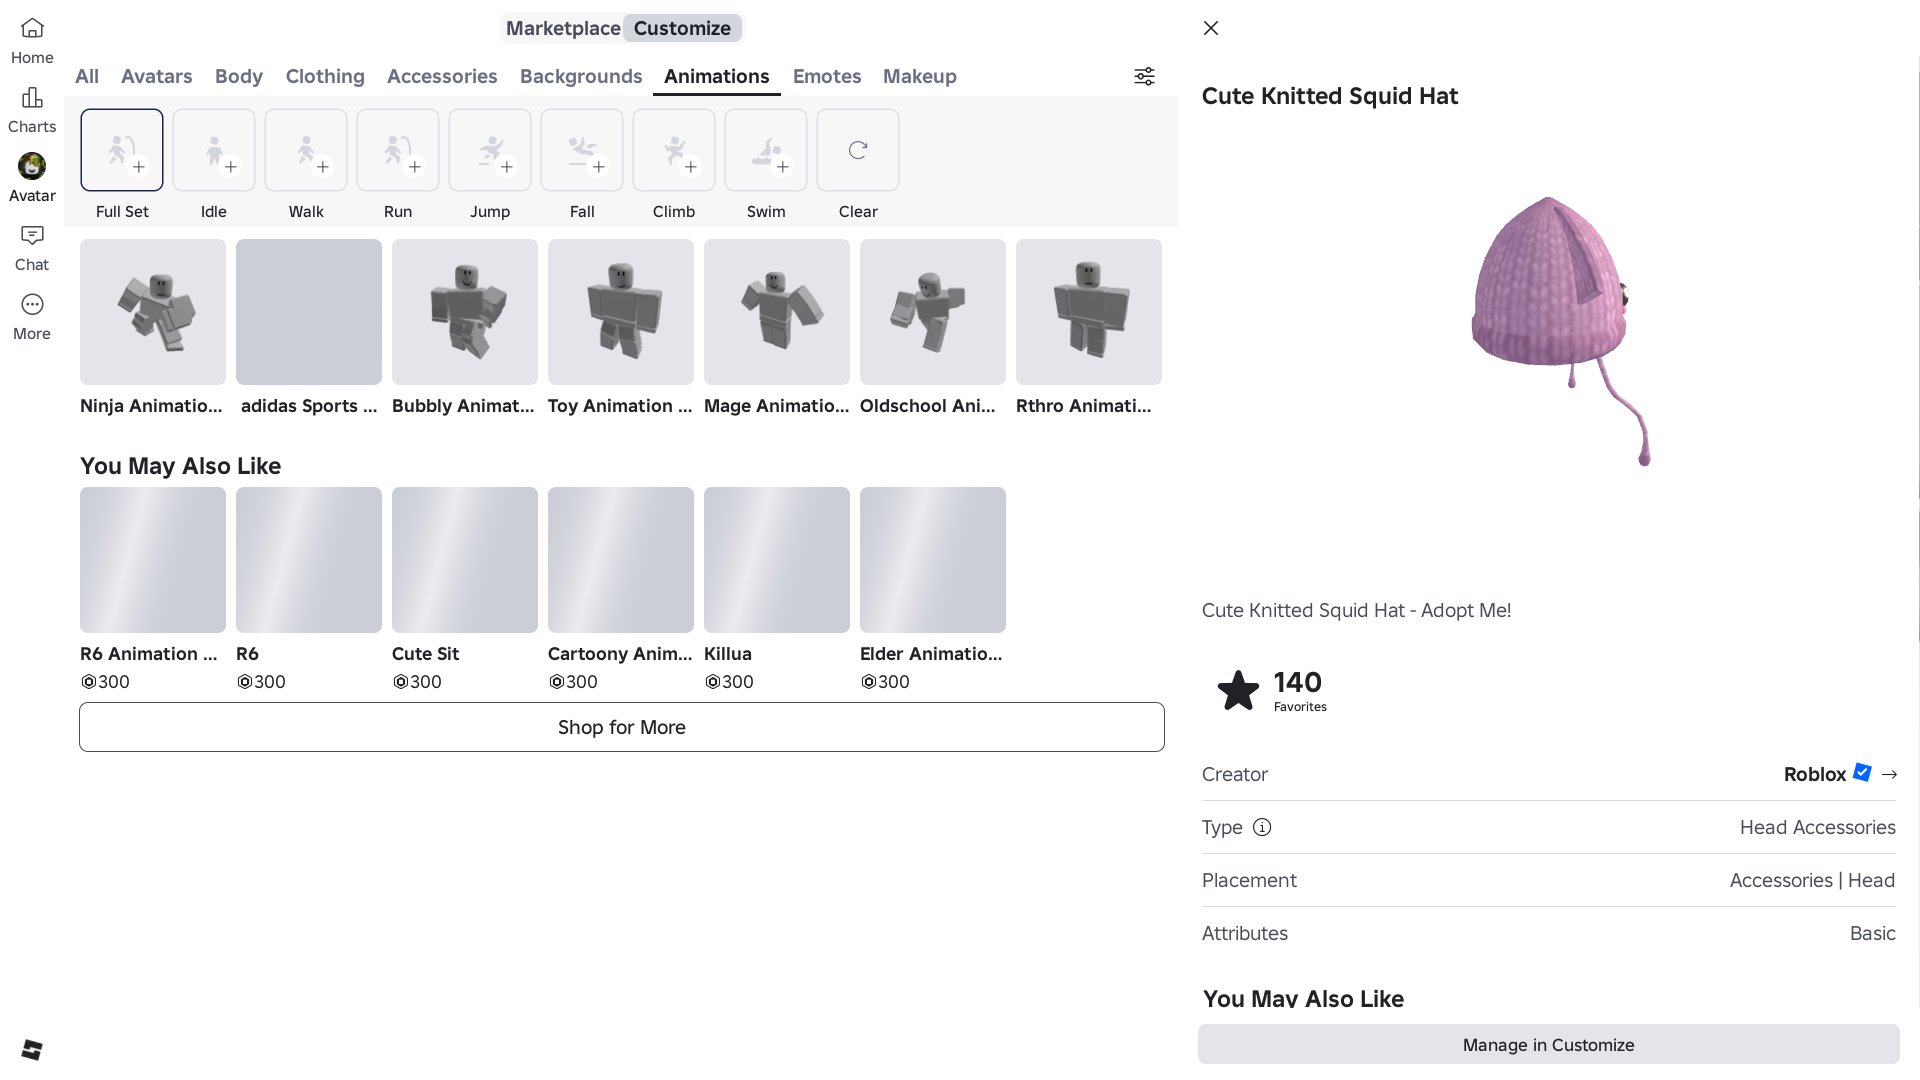Viewport: 1920px width, 1080px height.
Task: Switch to the Emotes tab
Action: click(827, 76)
